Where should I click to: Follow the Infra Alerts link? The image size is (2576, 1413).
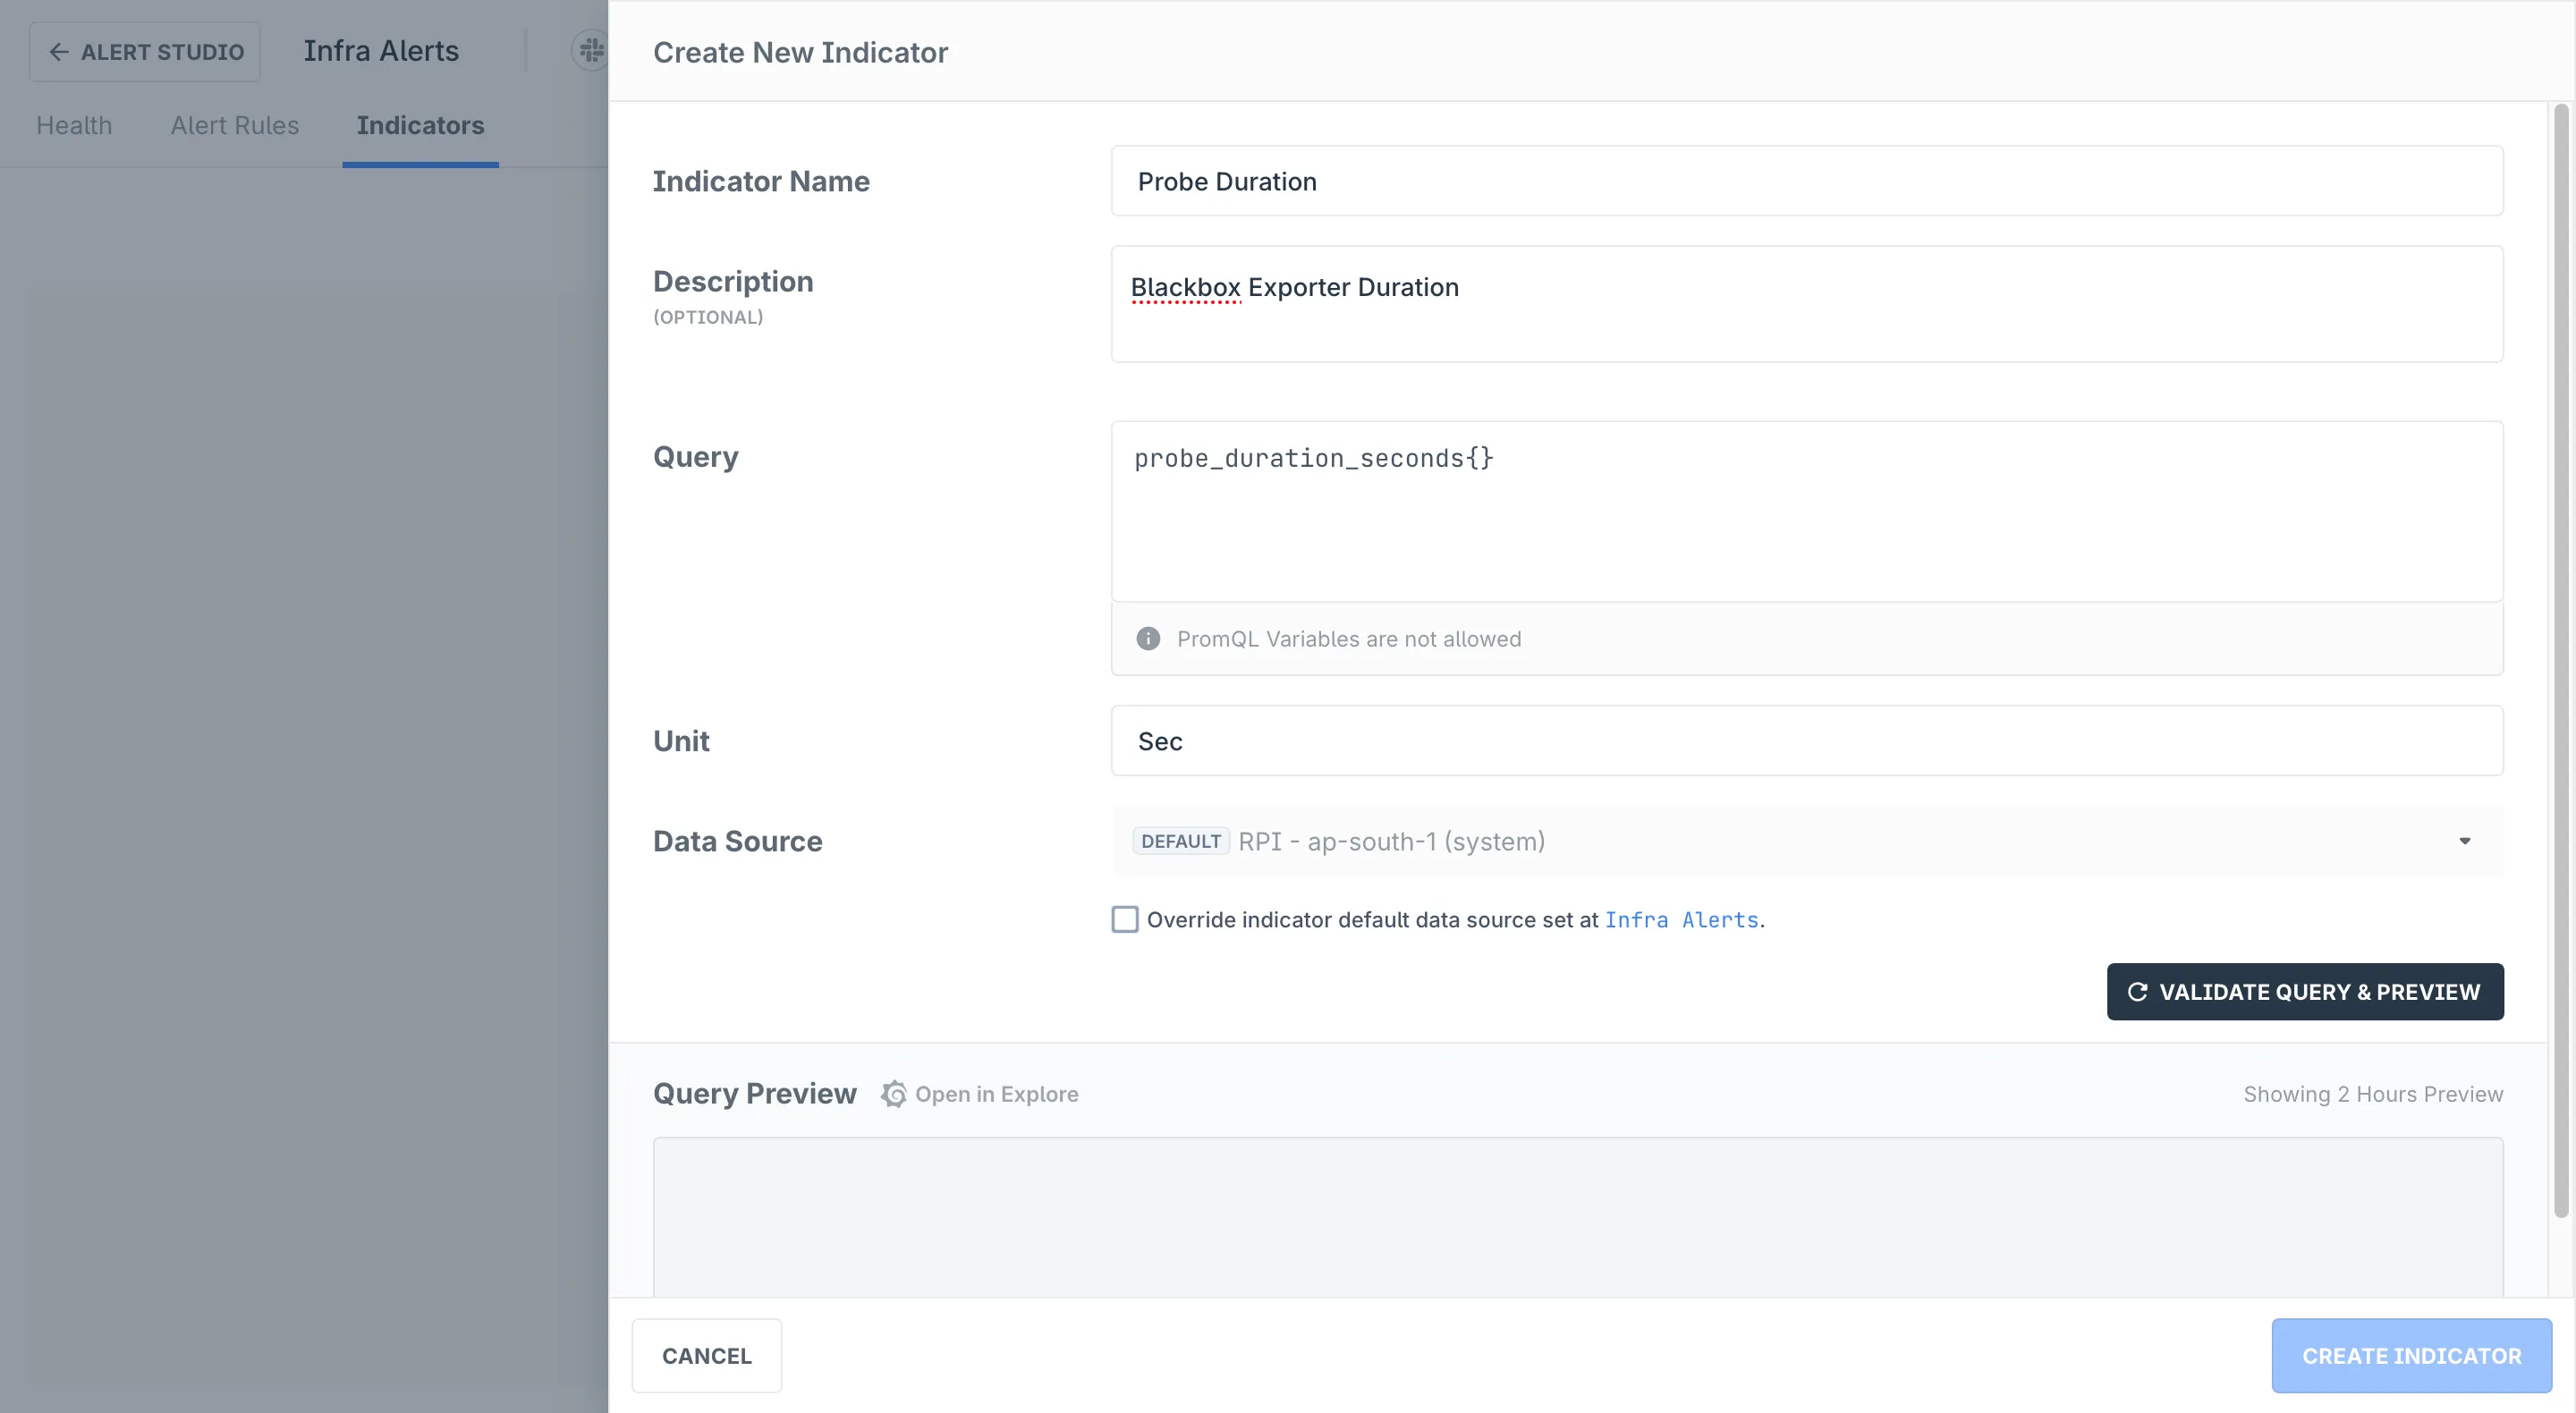[x=1681, y=920]
